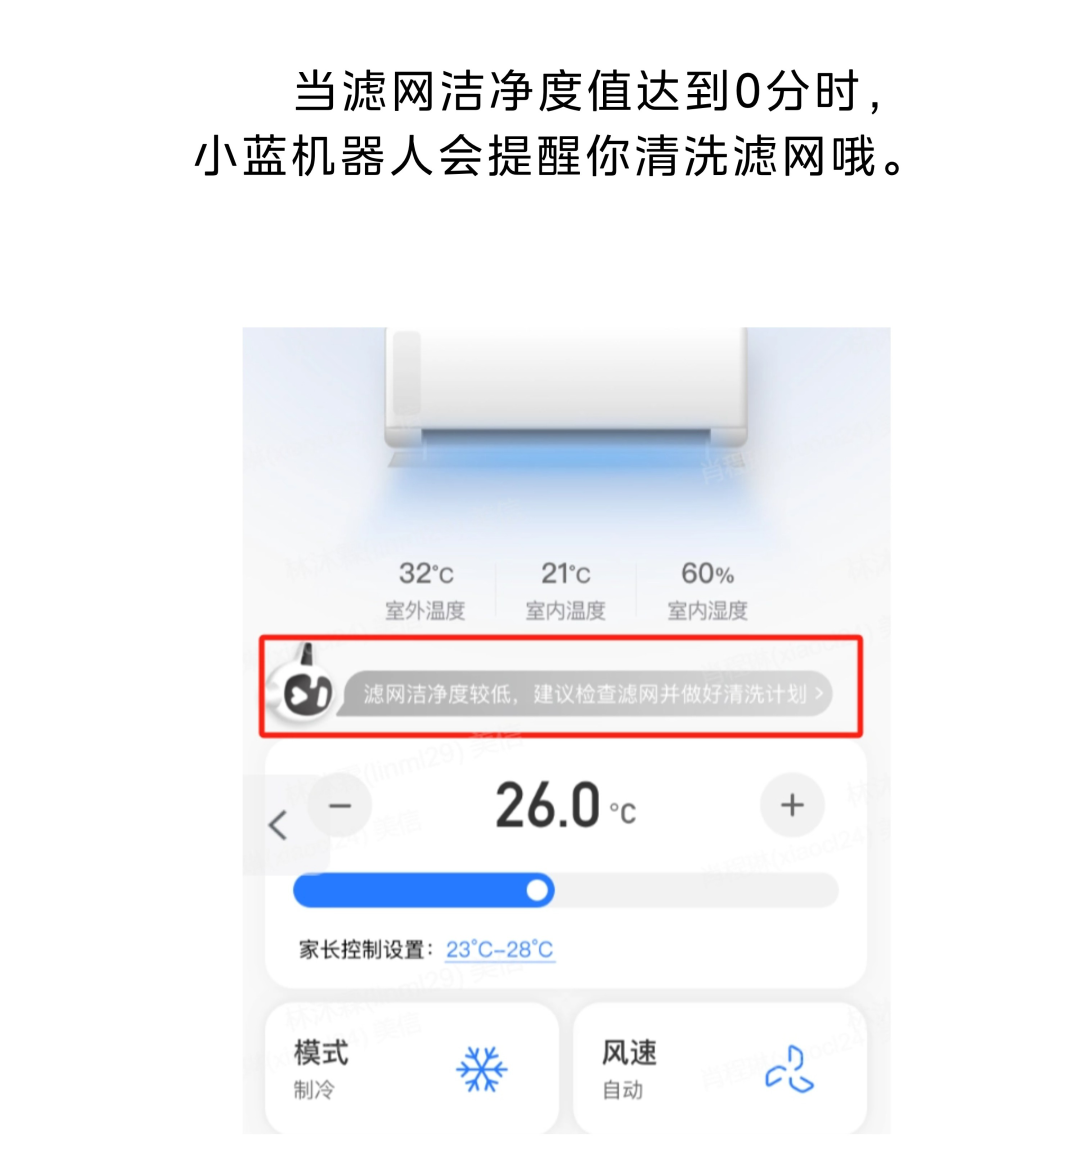Open the filter cleanliness reminder message
The width and height of the screenshot is (1080, 1164).
click(586, 694)
